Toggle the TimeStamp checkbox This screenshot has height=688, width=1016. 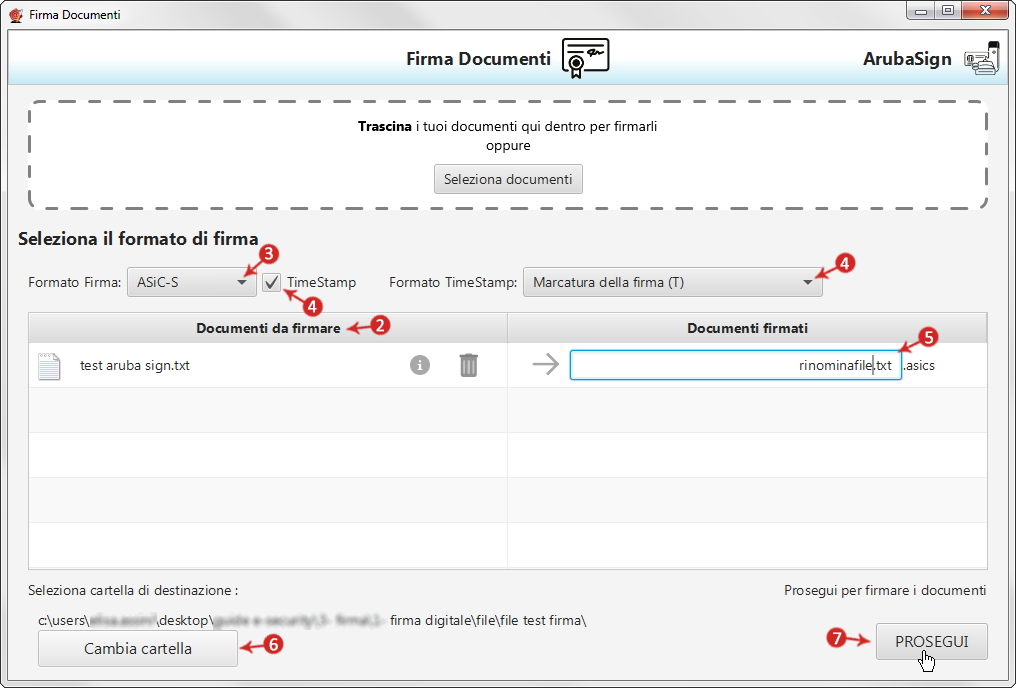[271, 282]
